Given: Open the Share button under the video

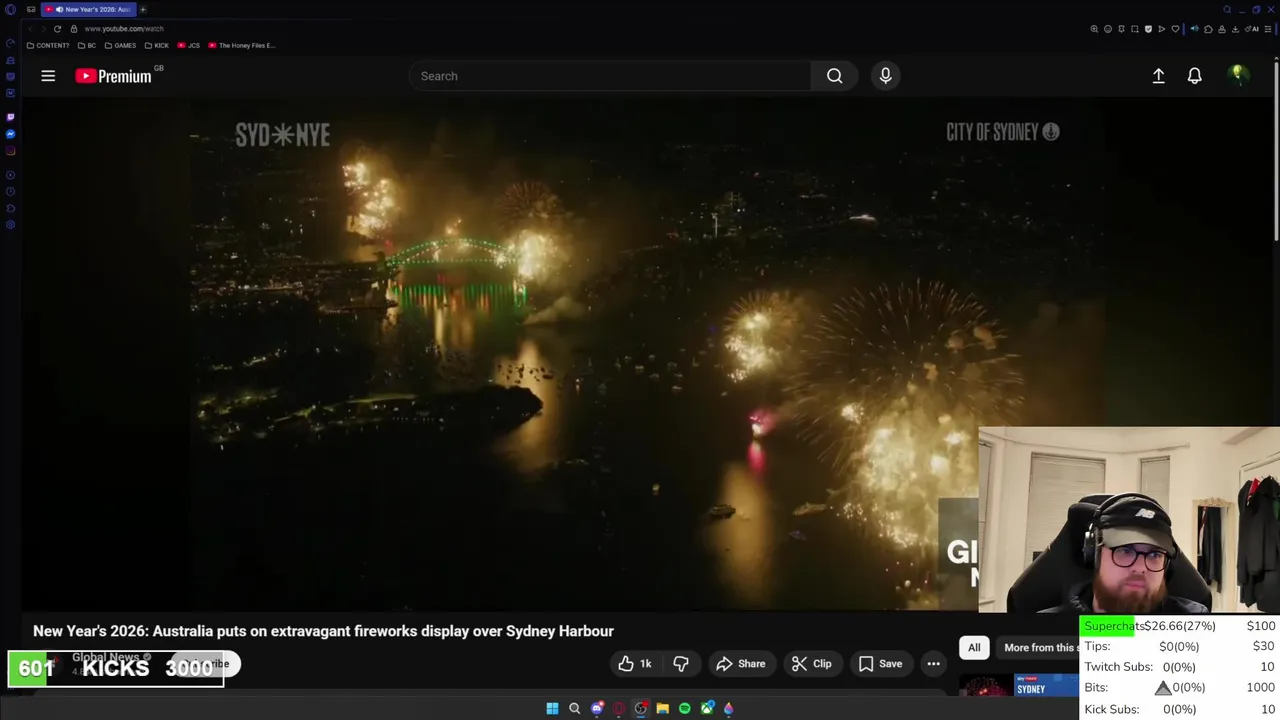Looking at the screenshot, I should click(740, 664).
